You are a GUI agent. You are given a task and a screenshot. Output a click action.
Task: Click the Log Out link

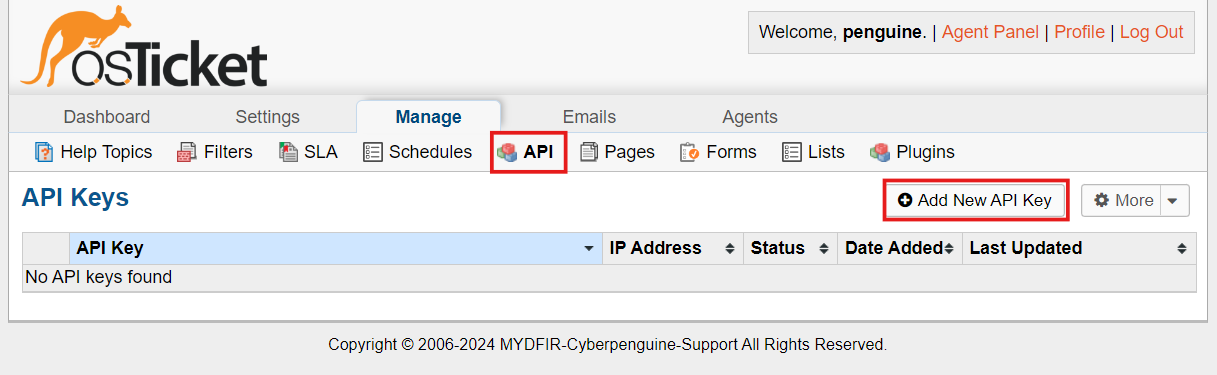tap(1151, 32)
